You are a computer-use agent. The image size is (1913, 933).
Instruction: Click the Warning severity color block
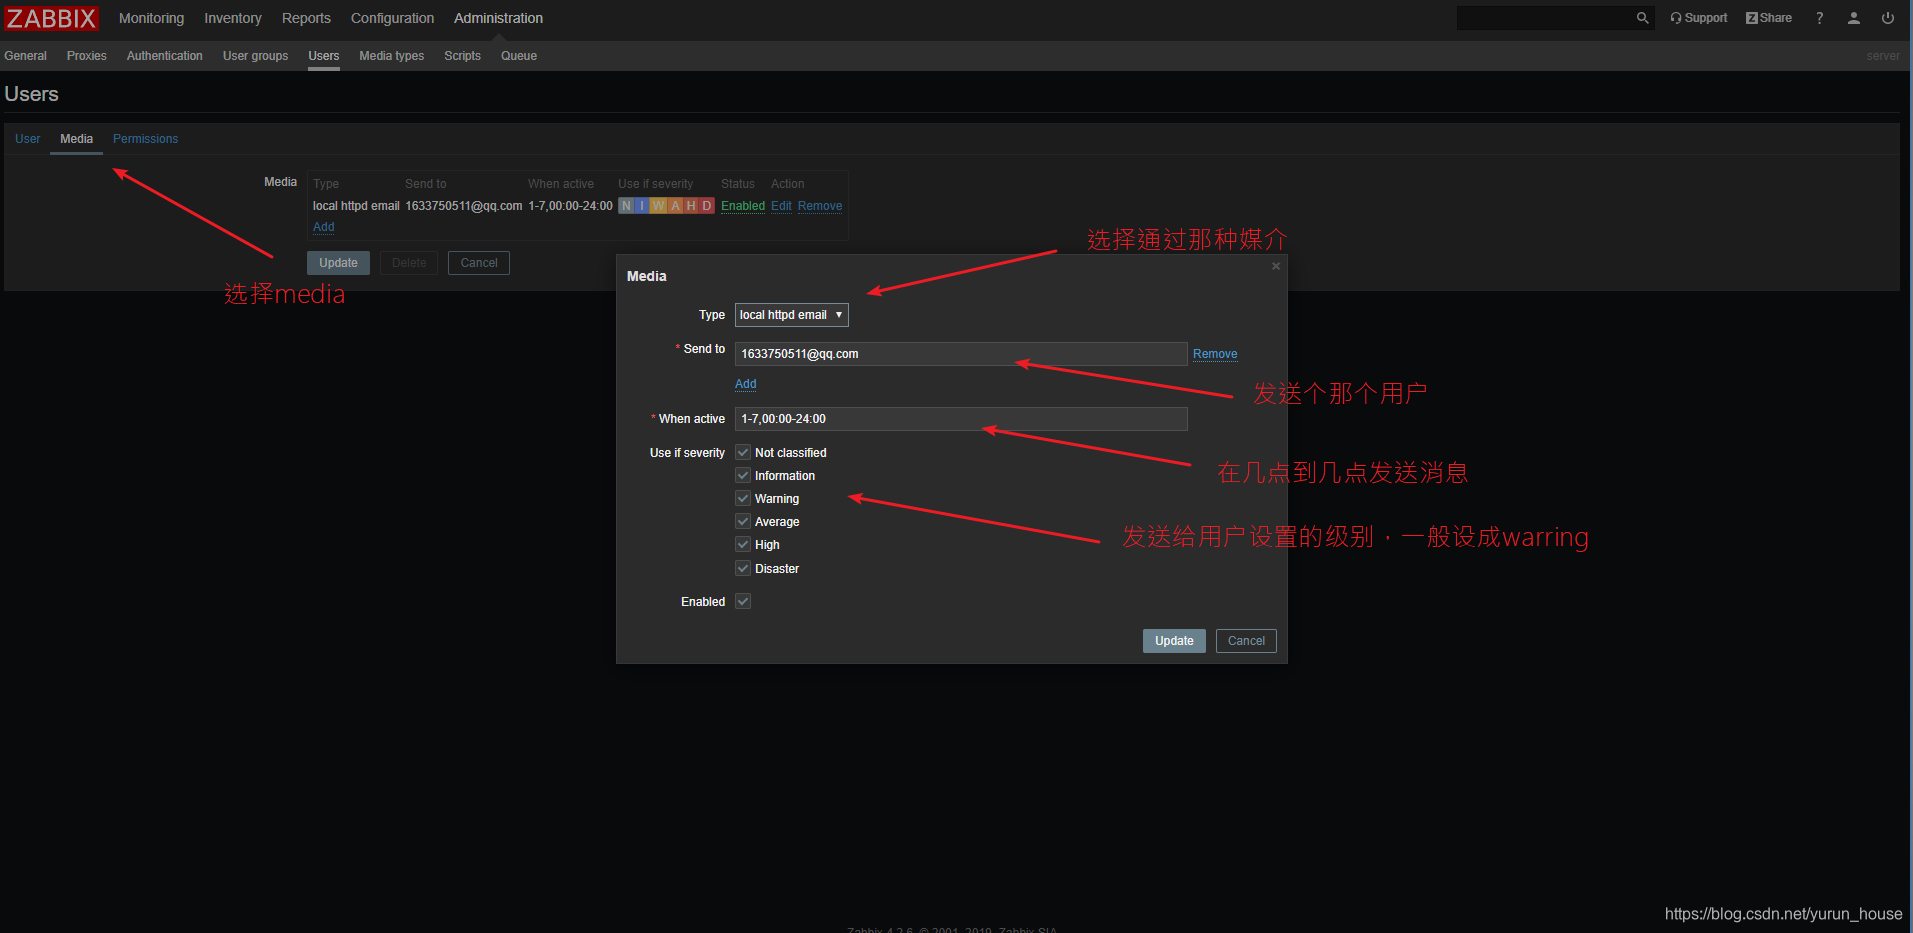[x=658, y=205]
